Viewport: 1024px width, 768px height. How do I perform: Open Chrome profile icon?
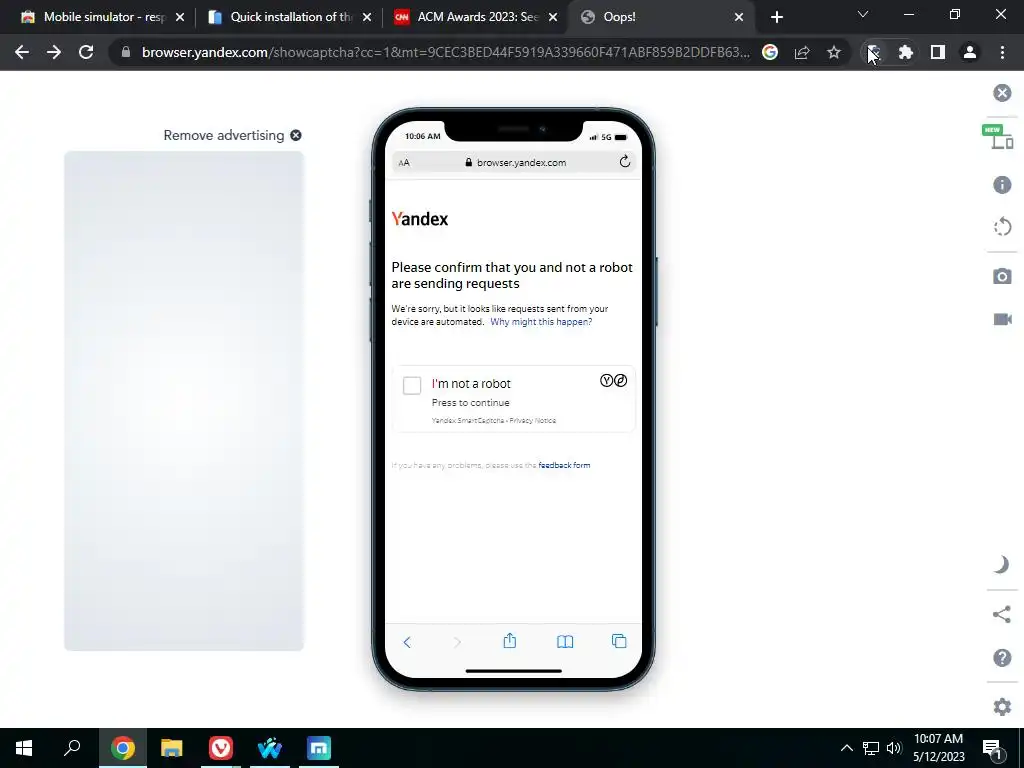click(970, 52)
